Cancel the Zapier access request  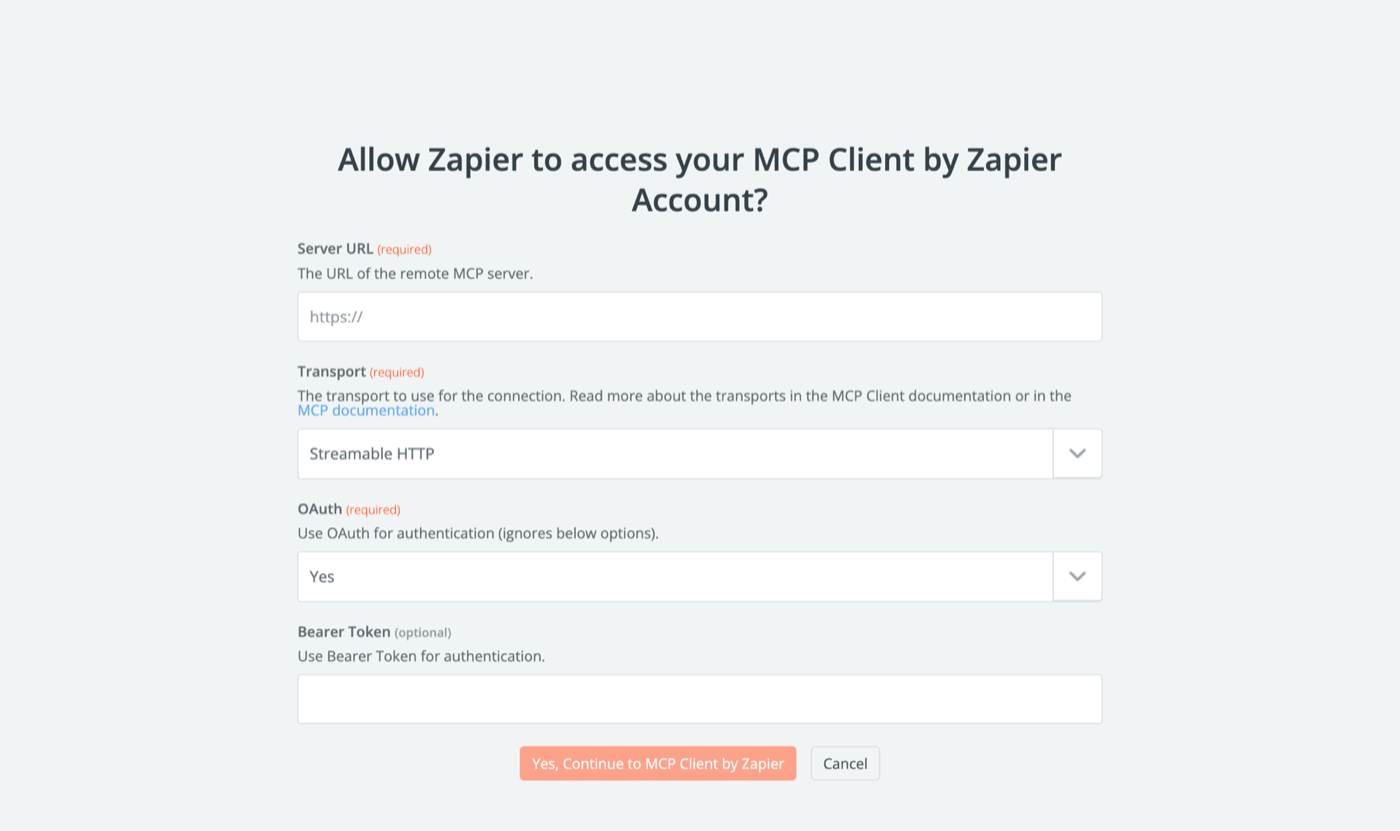845,763
